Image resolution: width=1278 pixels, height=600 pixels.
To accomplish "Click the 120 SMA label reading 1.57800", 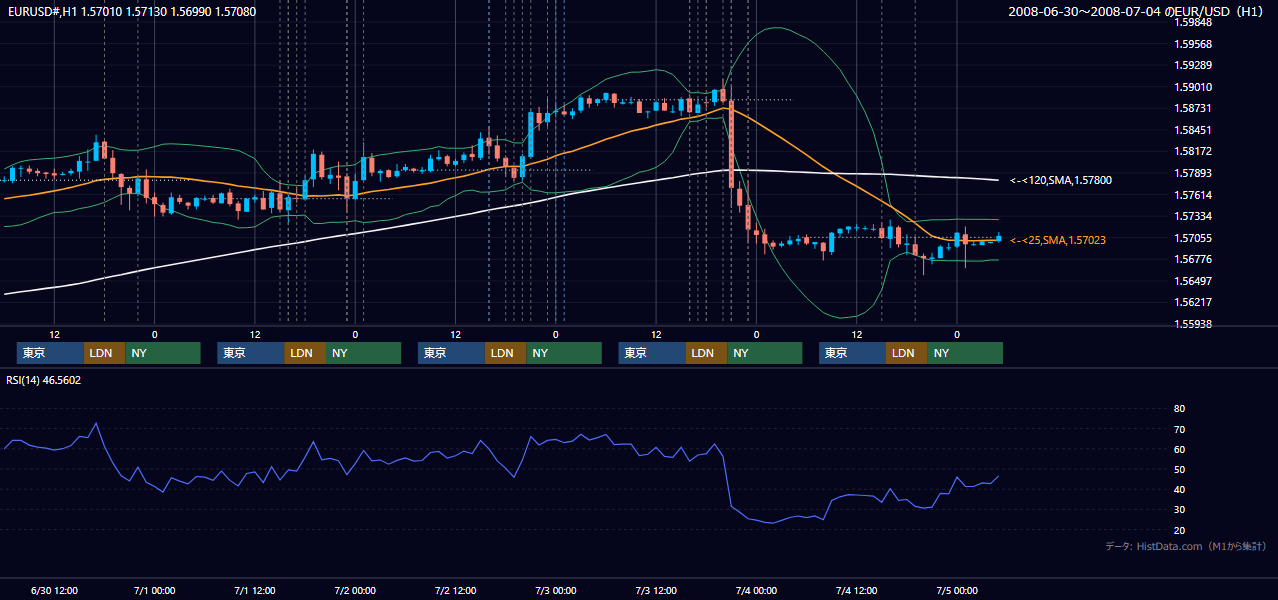I will pyautogui.click(x=1061, y=180).
